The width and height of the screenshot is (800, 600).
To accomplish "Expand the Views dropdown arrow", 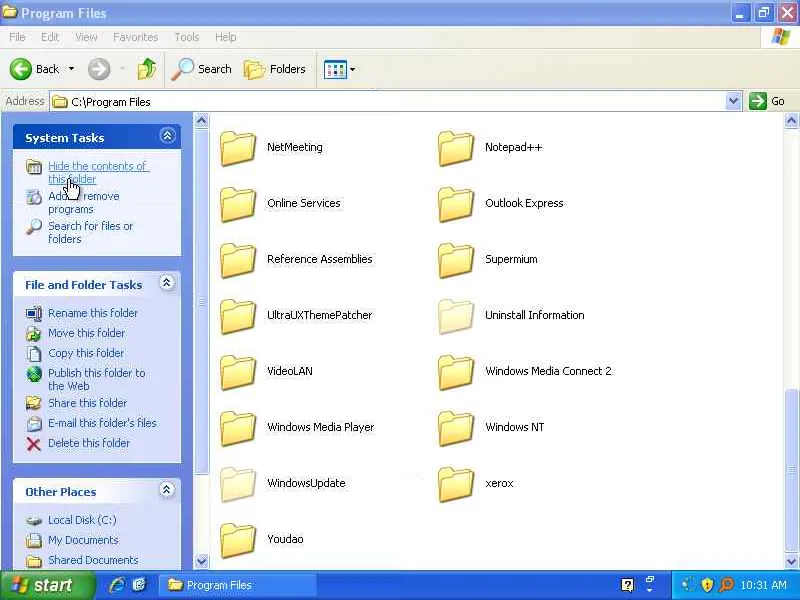I will [353, 69].
